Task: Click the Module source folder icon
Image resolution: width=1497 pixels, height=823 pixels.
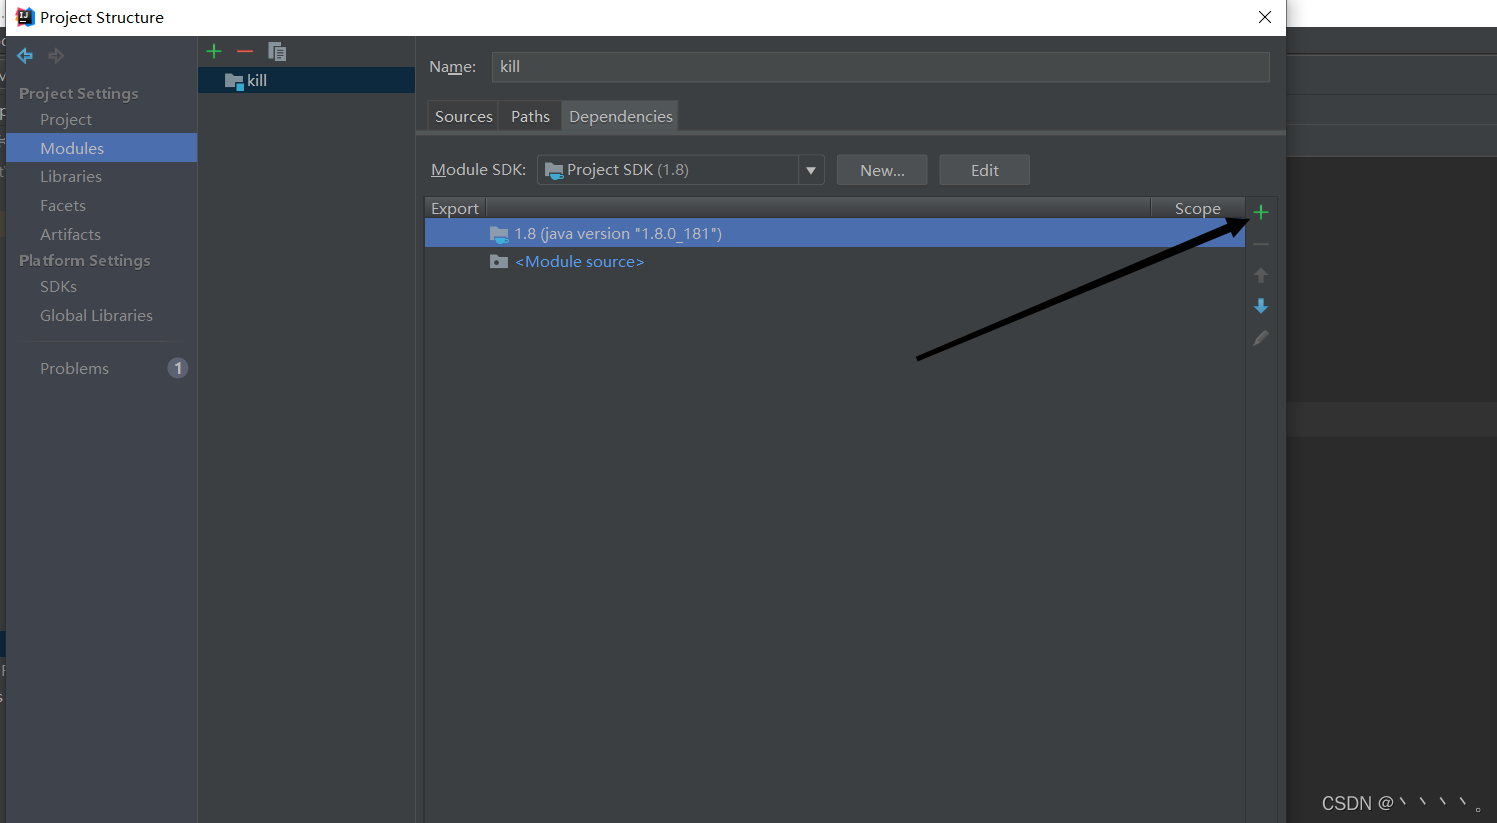Action: (x=499, y=262)
